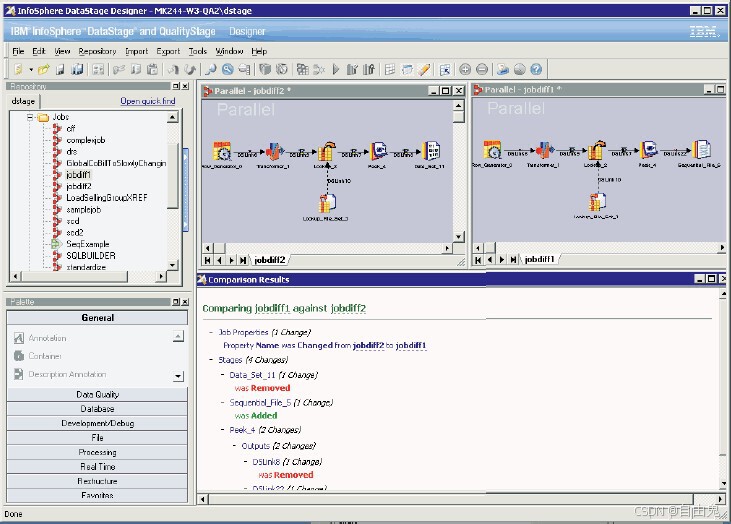Open the Tools menu
The image size is (731, 524).
click(x=198, y=51)
